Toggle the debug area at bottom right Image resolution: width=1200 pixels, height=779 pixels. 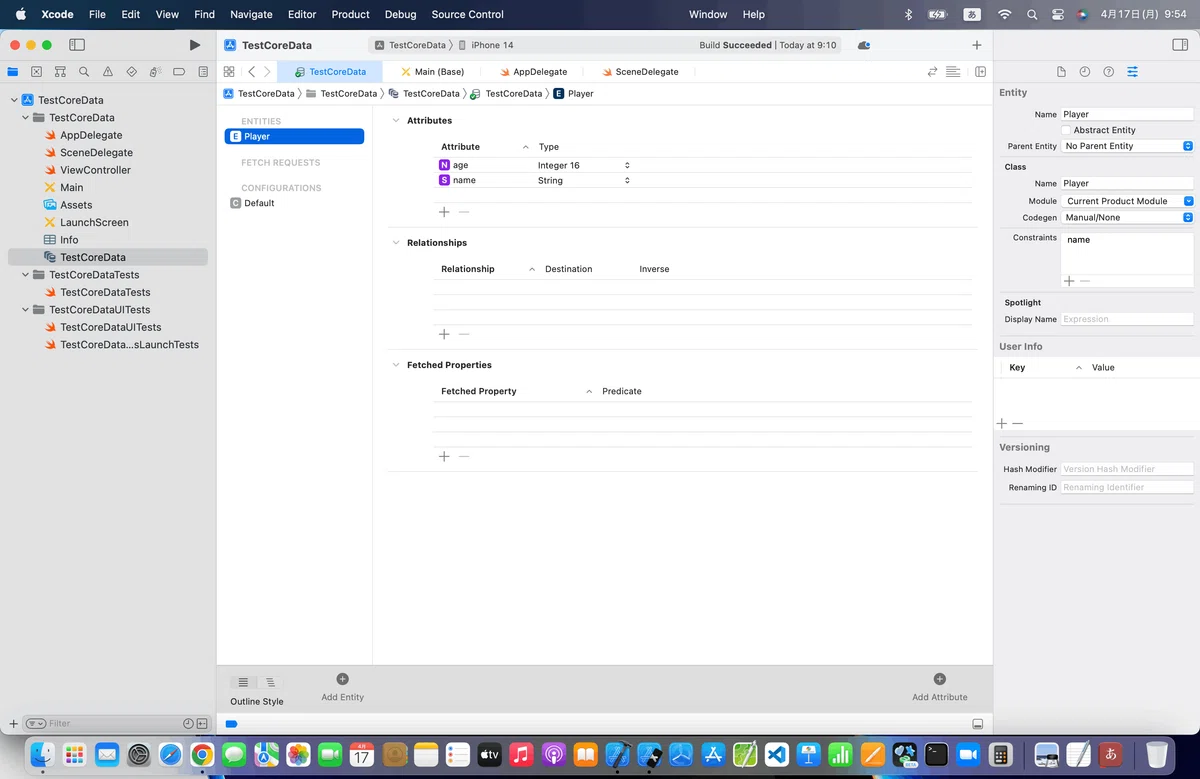pyautogui.click(x=977, y=724)
